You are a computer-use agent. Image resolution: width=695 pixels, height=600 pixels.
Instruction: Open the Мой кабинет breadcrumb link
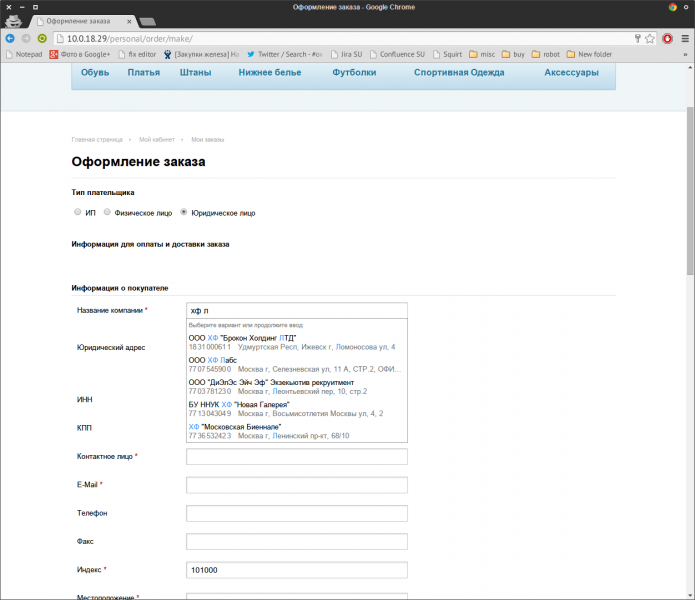[x=158, y=139]
